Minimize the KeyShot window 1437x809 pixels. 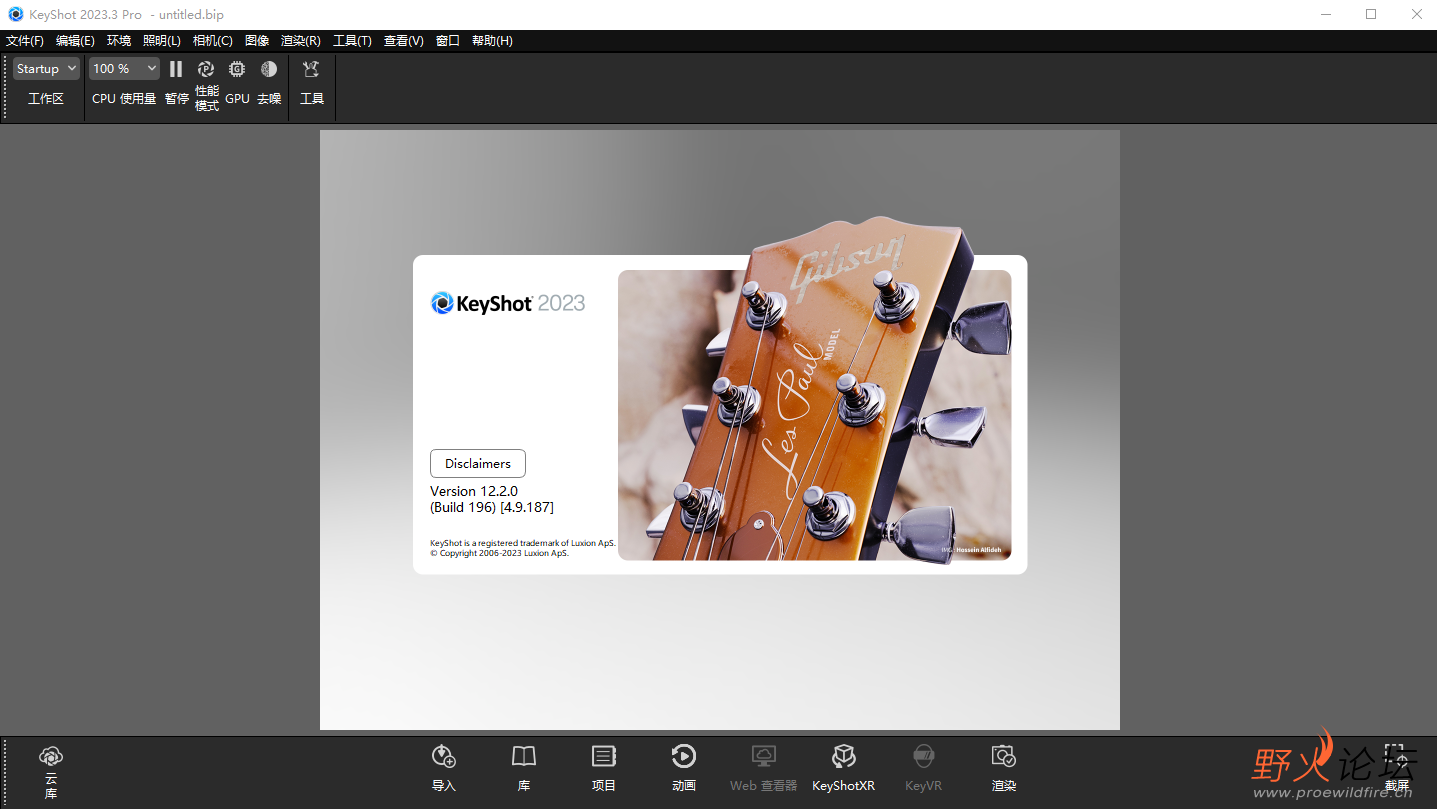click(x=1325, y=14)
